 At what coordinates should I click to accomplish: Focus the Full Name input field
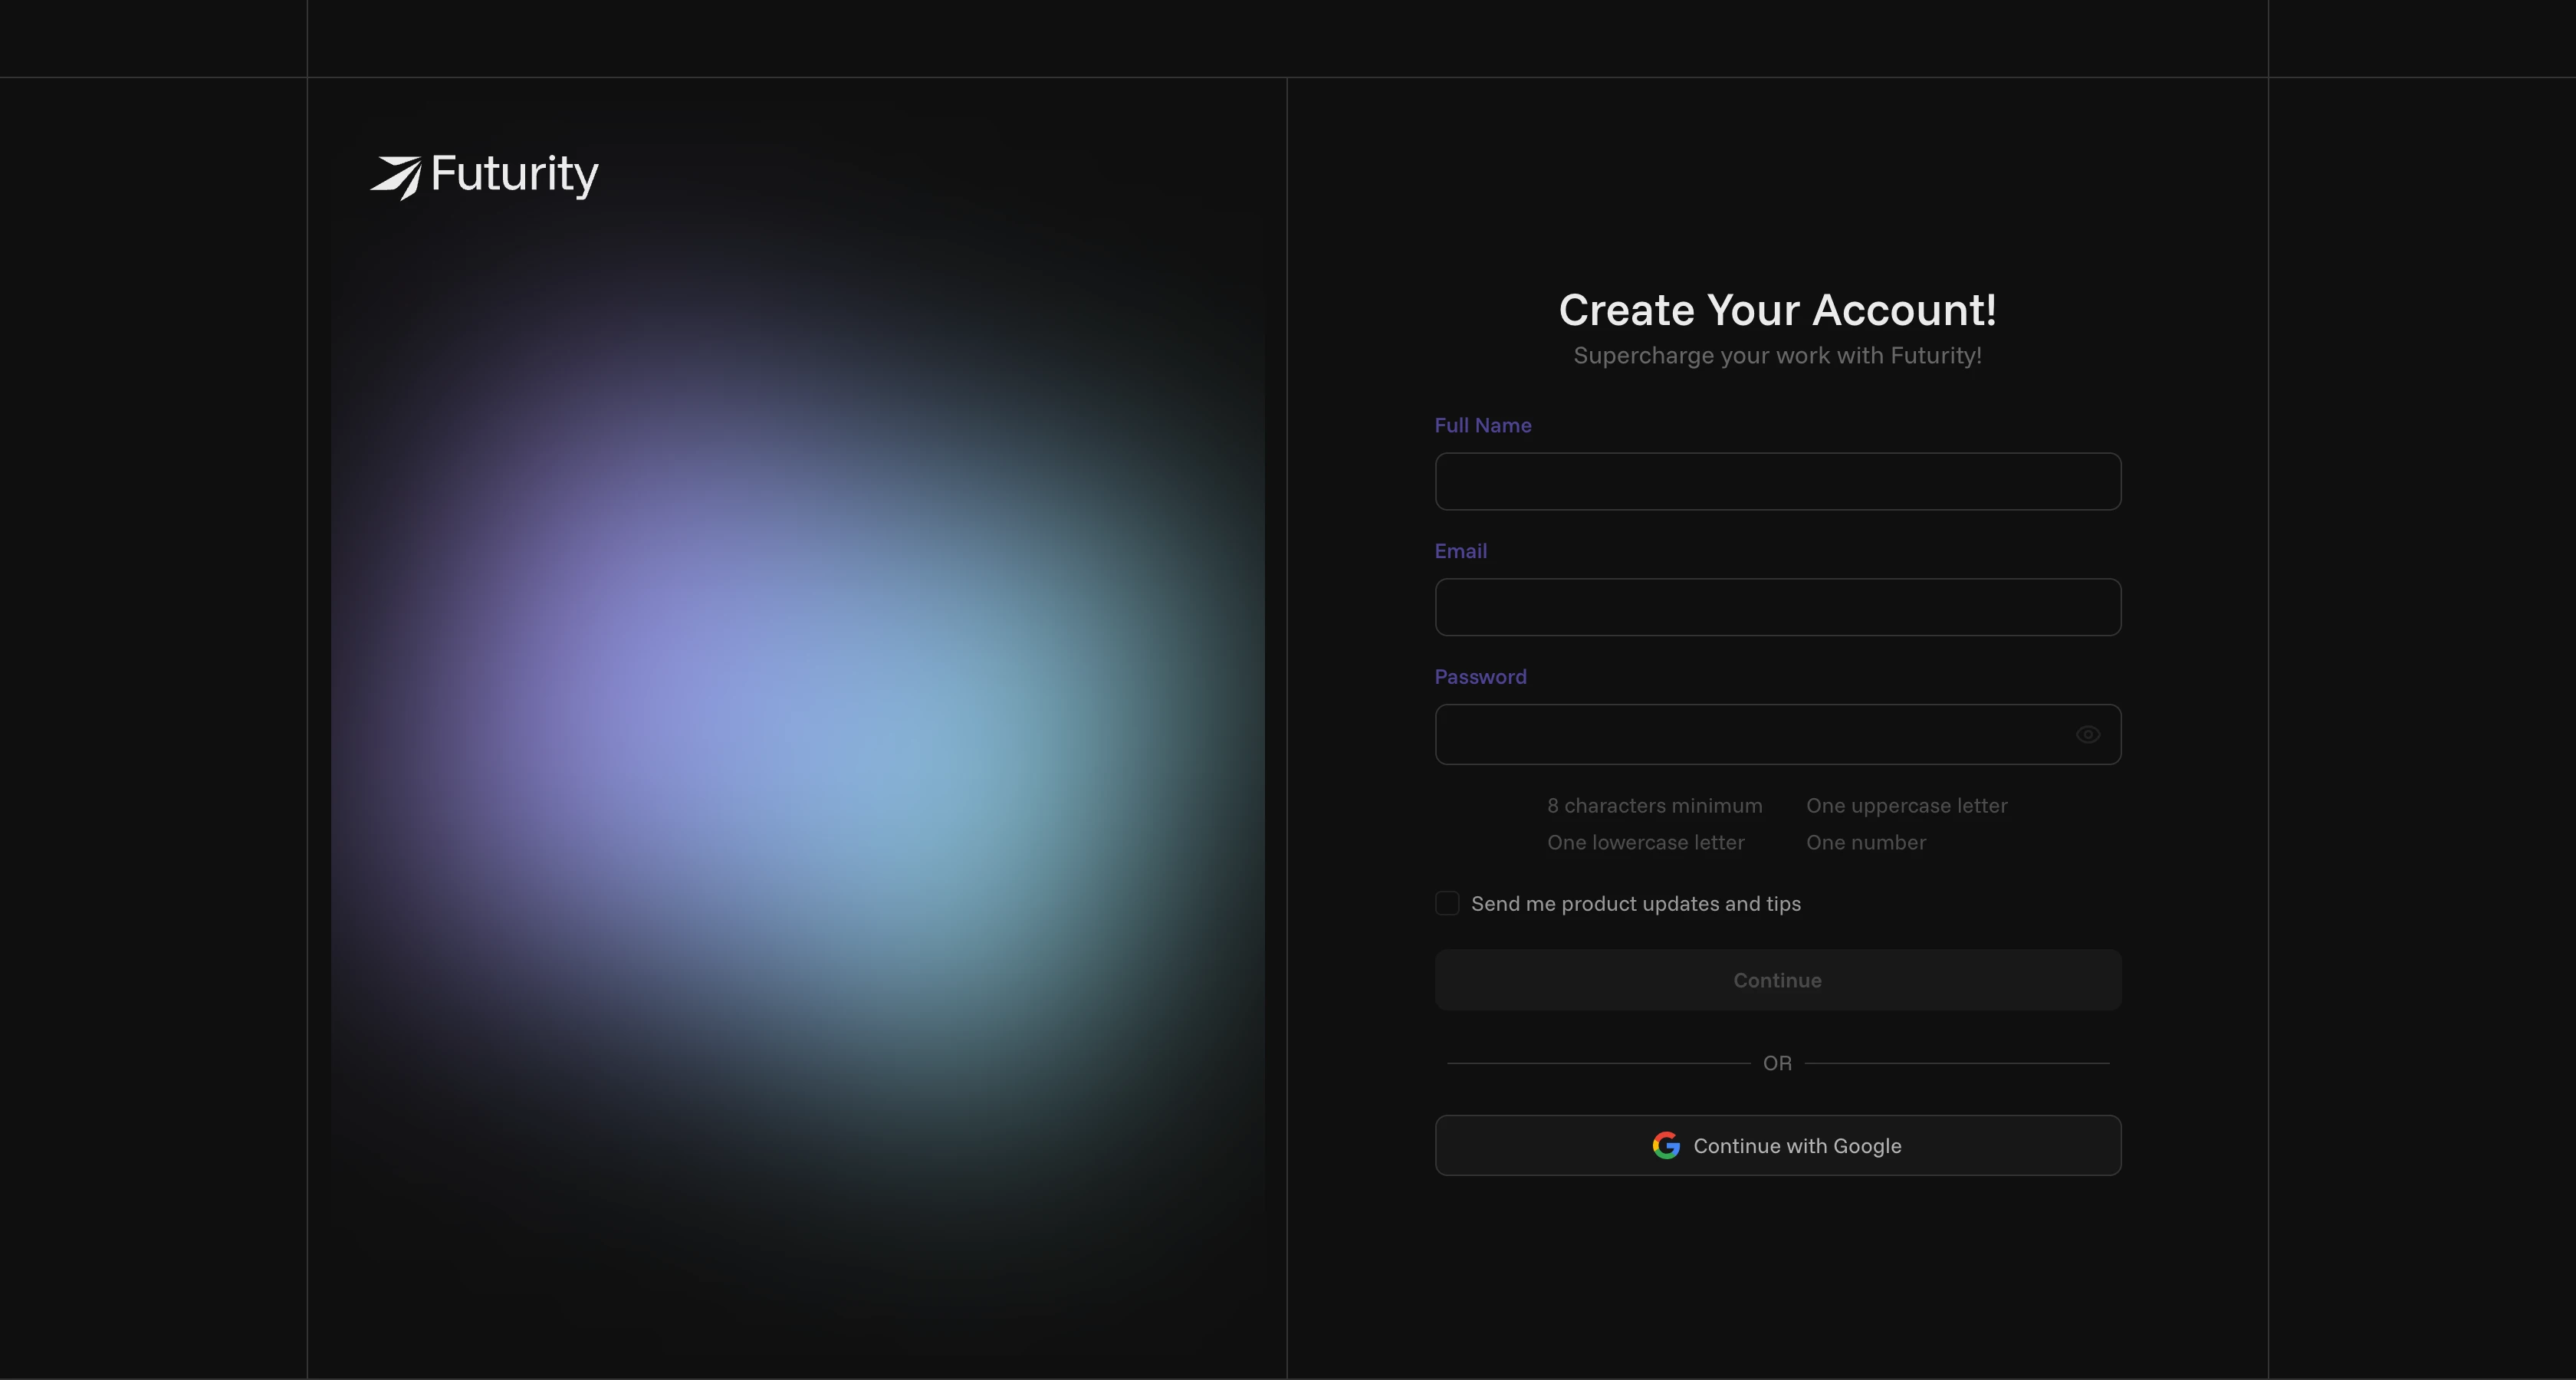1778,481
